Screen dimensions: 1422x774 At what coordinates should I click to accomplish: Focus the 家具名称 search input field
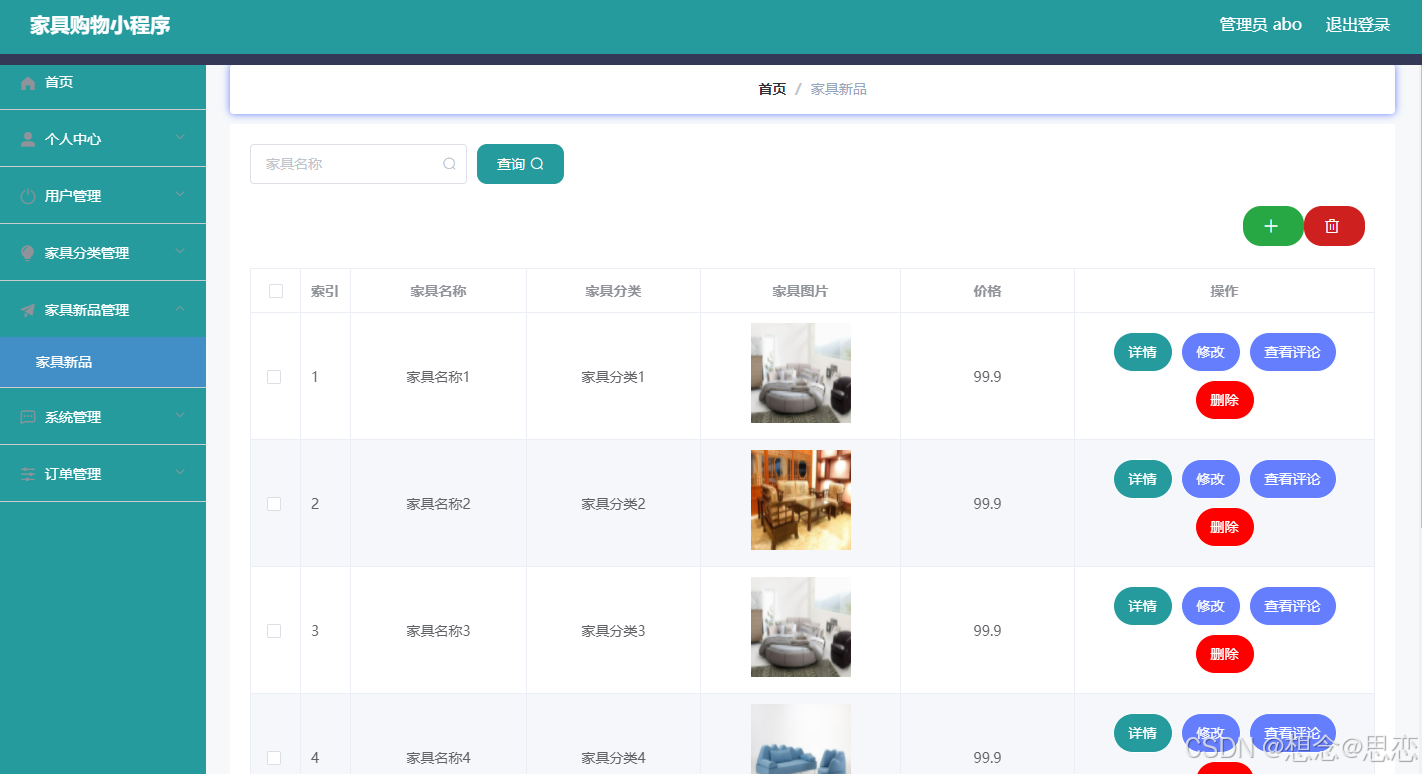click(x=358, y=164)
